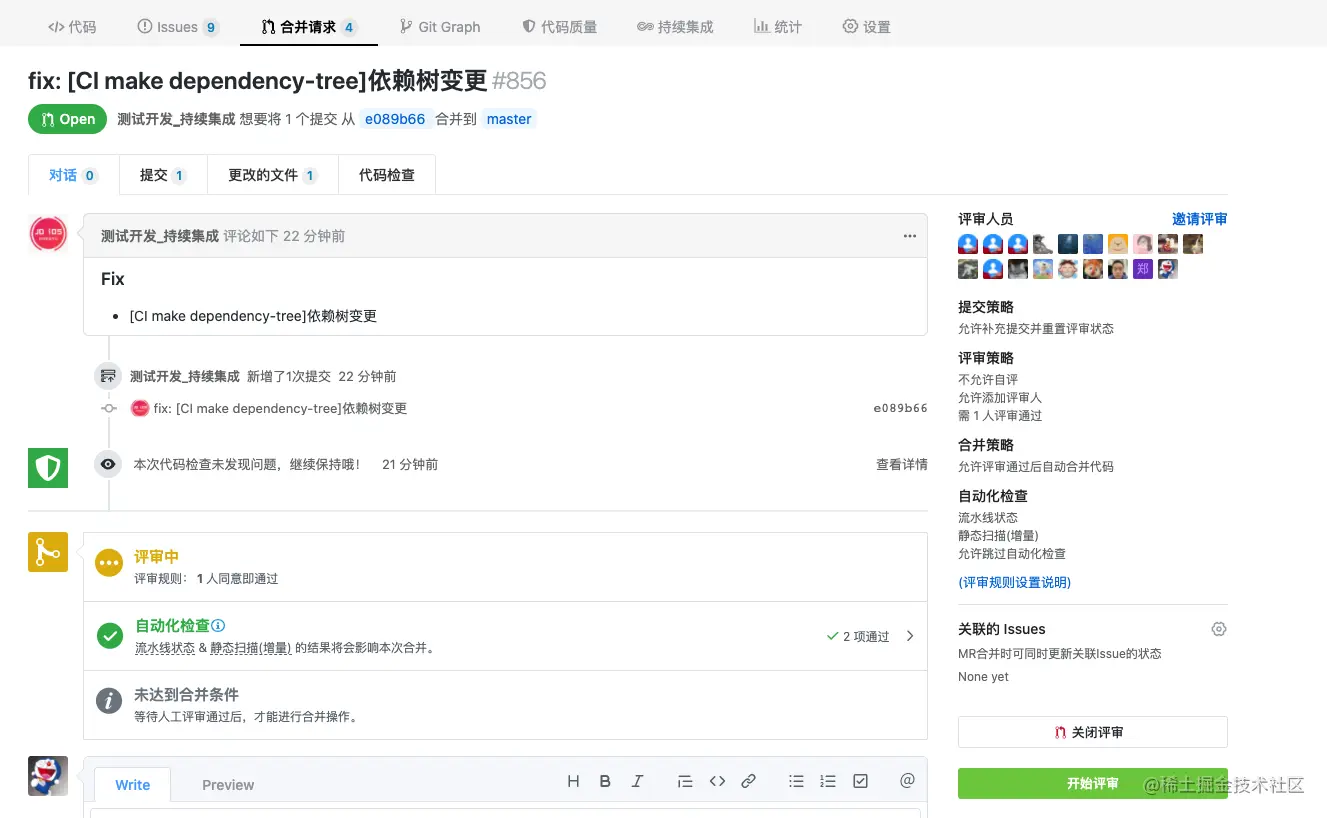Click the 评审中 pending status icon
Image resolution: width=1327 pixels, height=818 pixels.
pos(109,563)
